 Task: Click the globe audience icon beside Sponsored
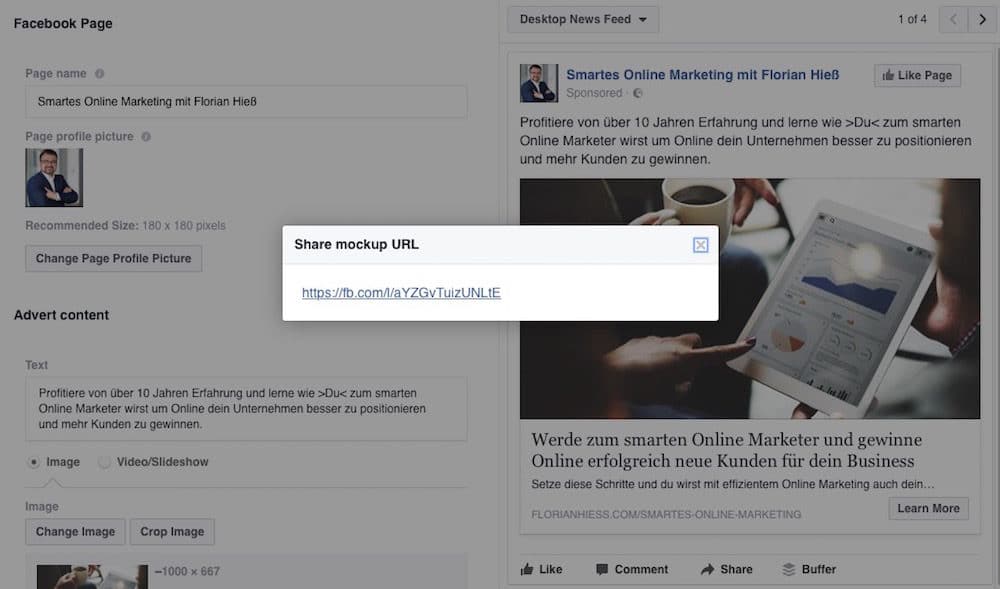click(x=638, y=93)
